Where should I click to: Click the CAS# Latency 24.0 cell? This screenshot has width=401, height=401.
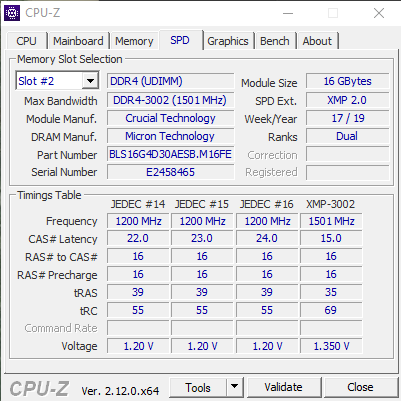pyautogui.click(x=267, y=238)
